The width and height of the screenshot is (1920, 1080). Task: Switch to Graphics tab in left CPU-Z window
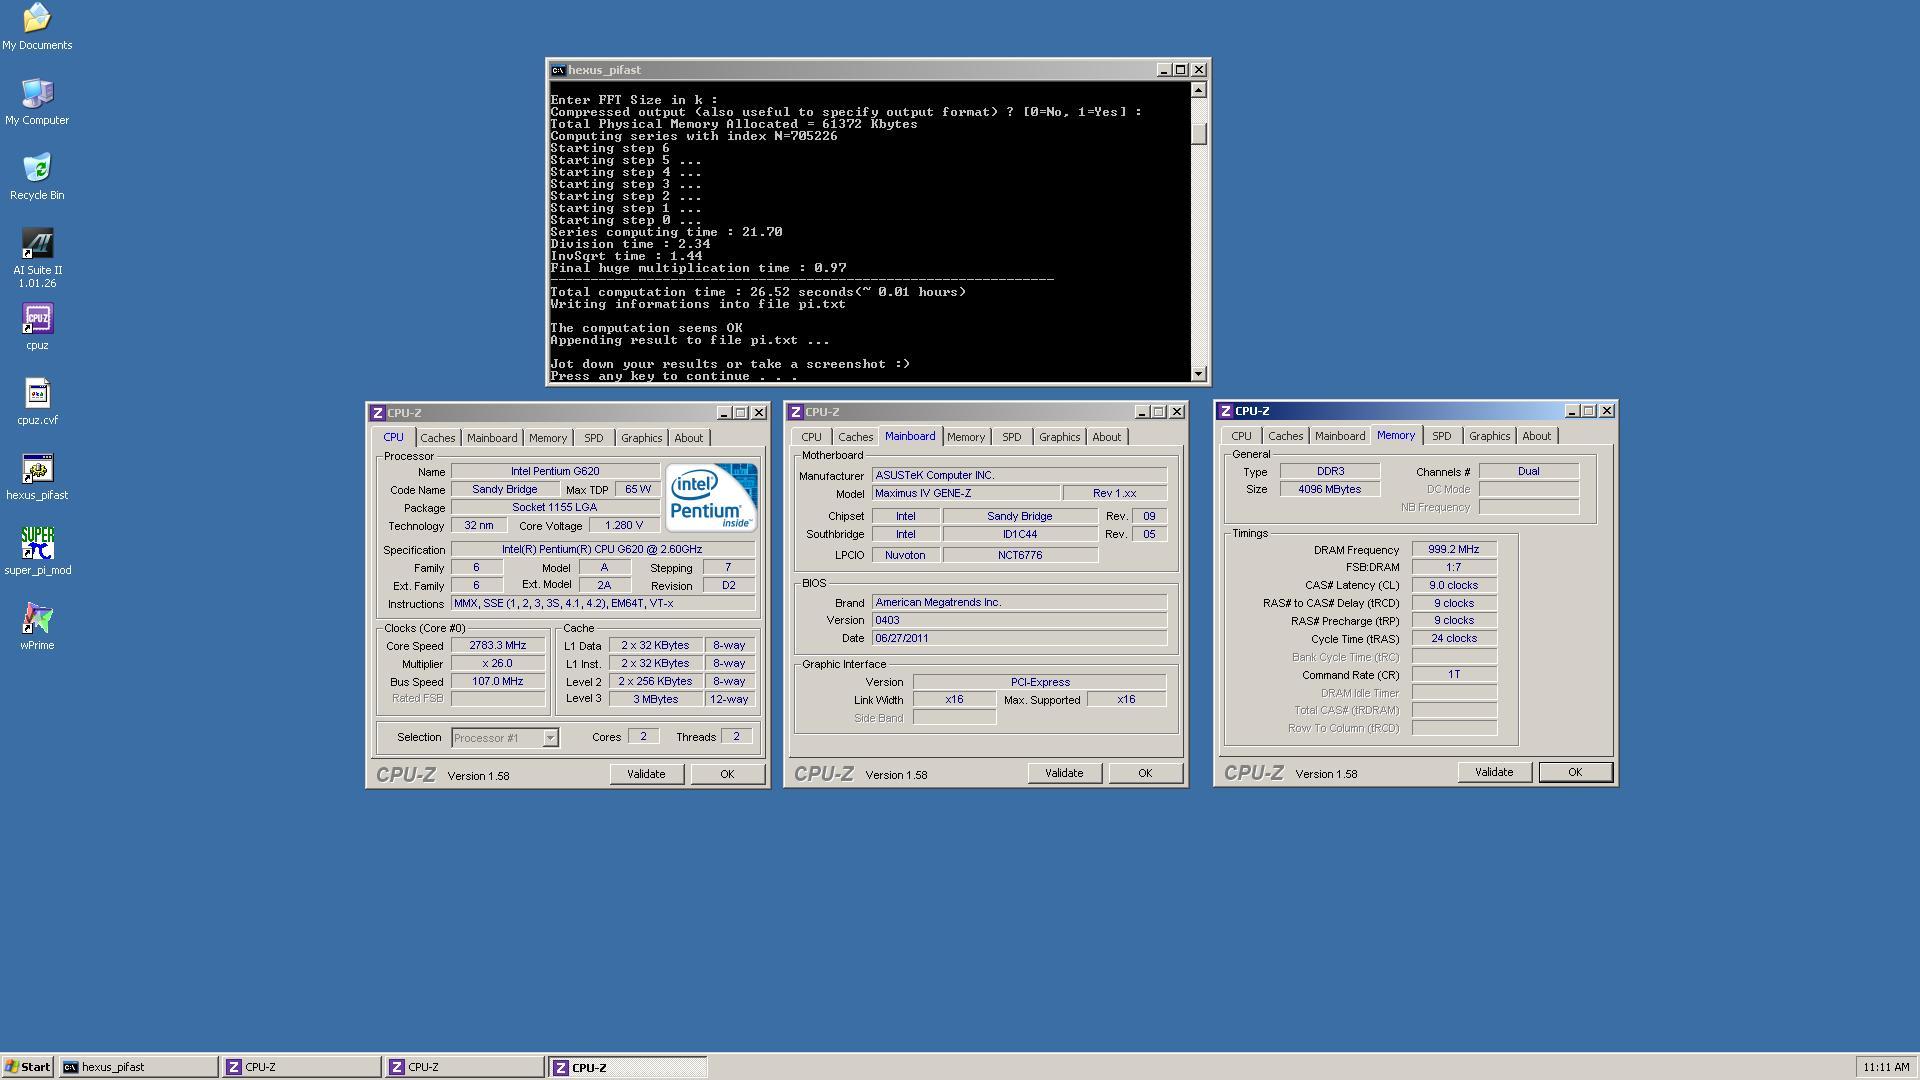(641, 438)
